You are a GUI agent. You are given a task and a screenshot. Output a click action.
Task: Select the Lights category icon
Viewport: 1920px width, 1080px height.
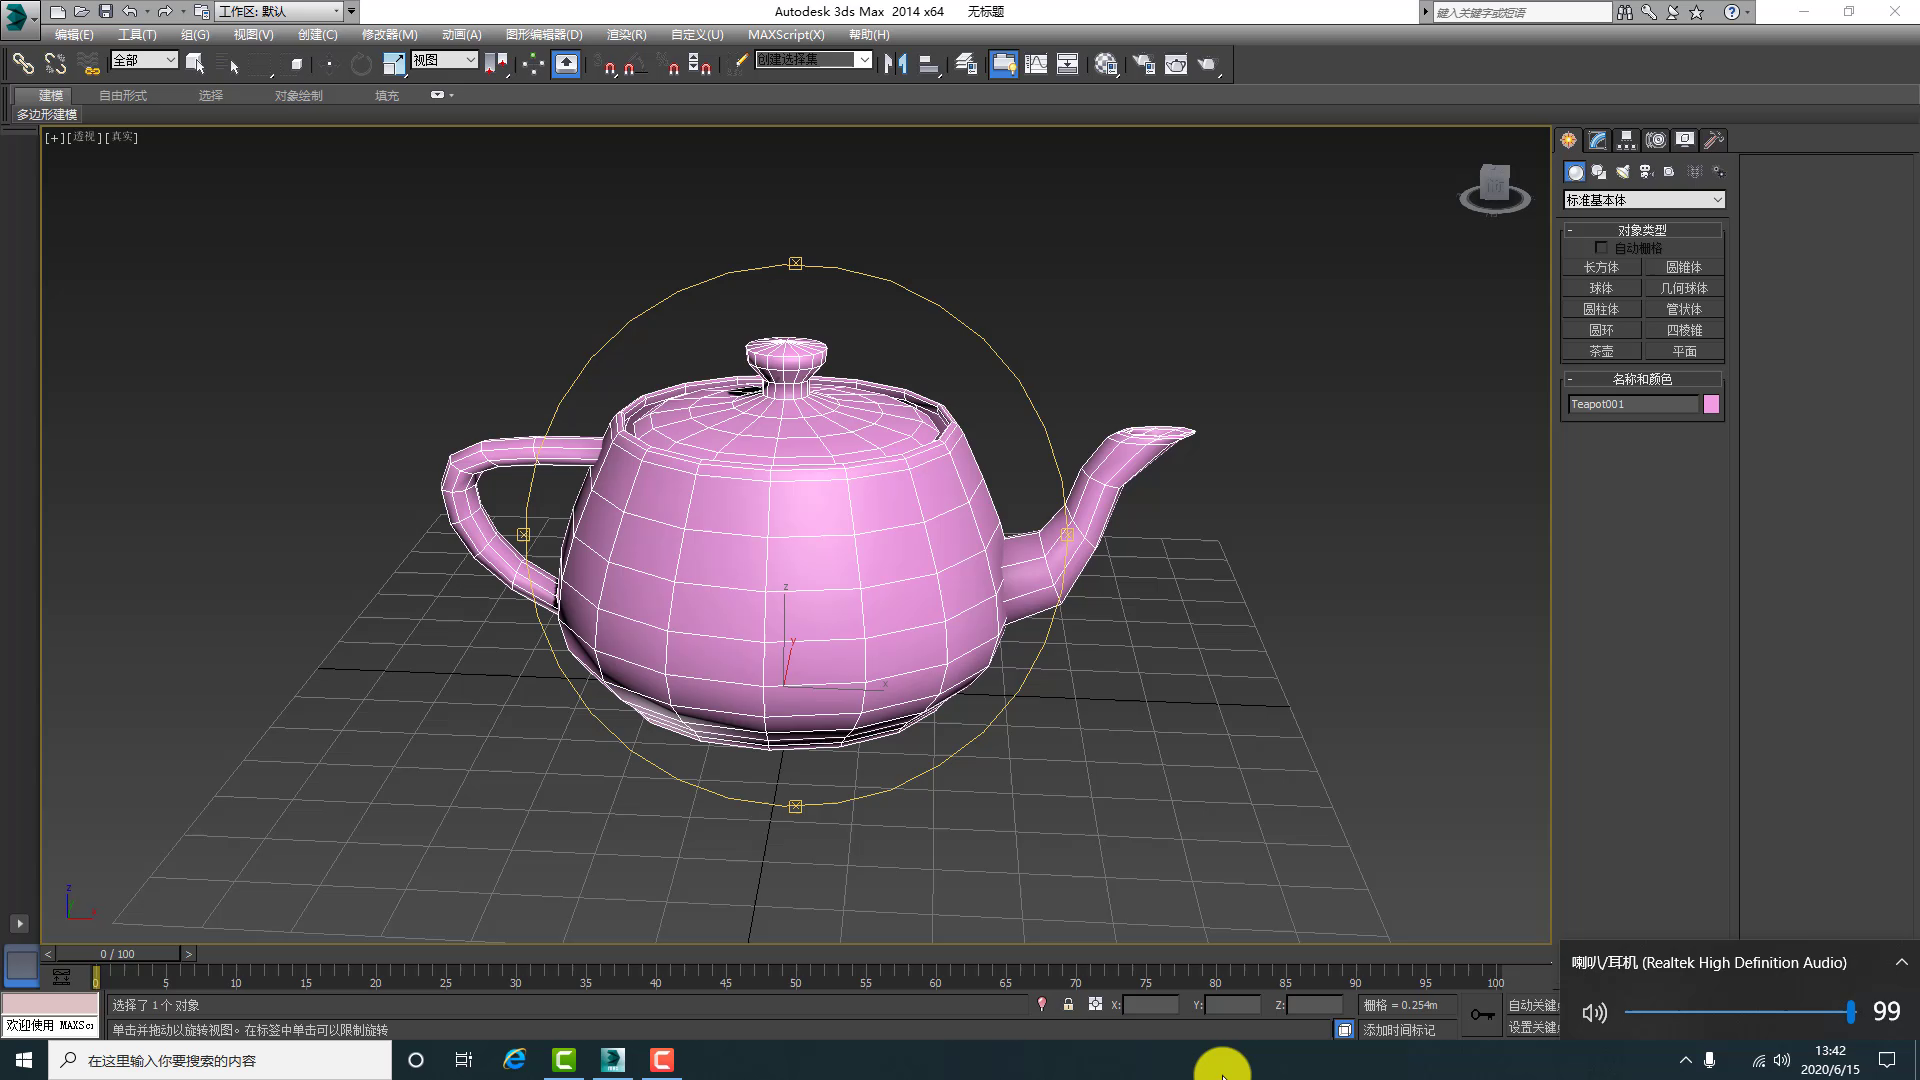[x=1622, y=172]
